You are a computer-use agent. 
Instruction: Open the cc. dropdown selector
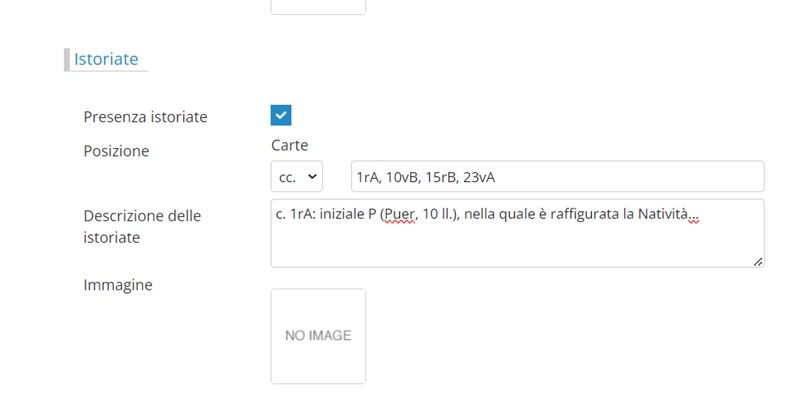(x=296, y=177)
